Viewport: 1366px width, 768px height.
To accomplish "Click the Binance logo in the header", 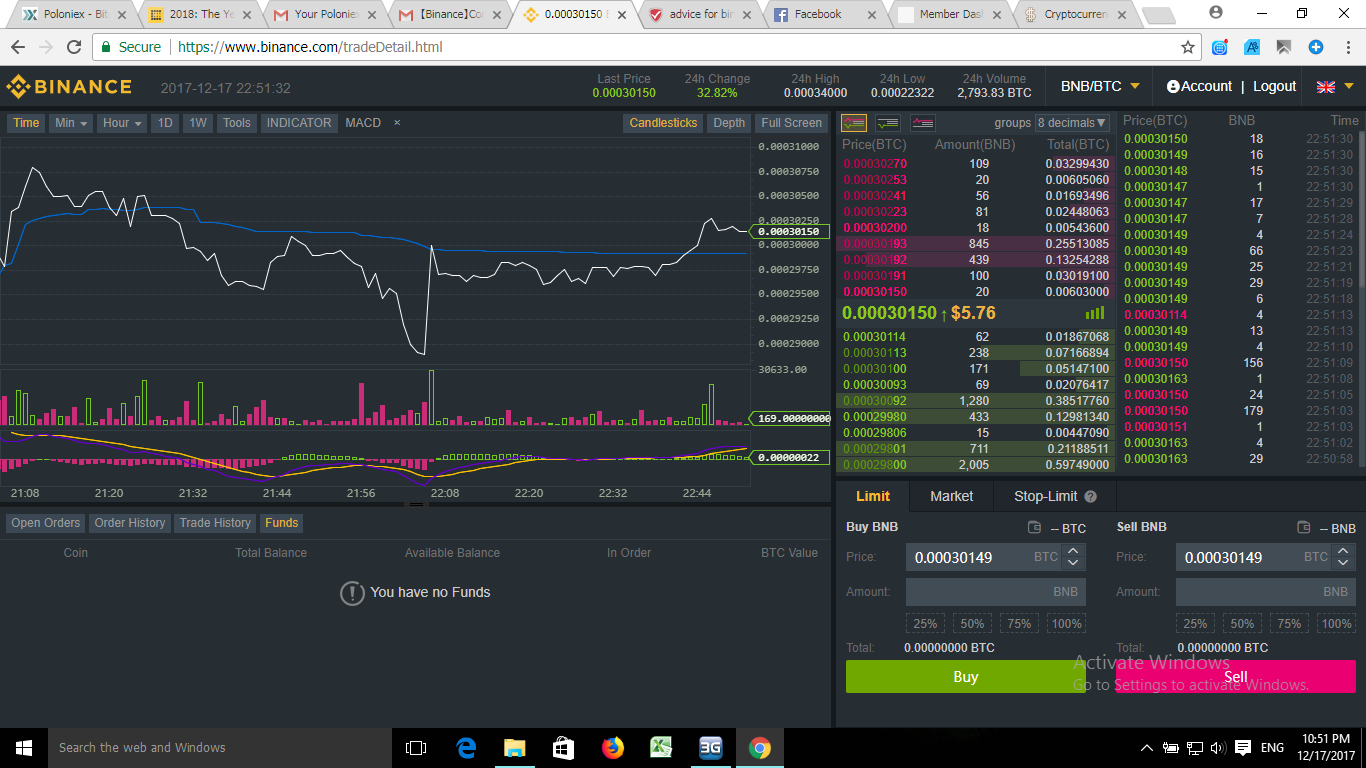I will [69, 87].
